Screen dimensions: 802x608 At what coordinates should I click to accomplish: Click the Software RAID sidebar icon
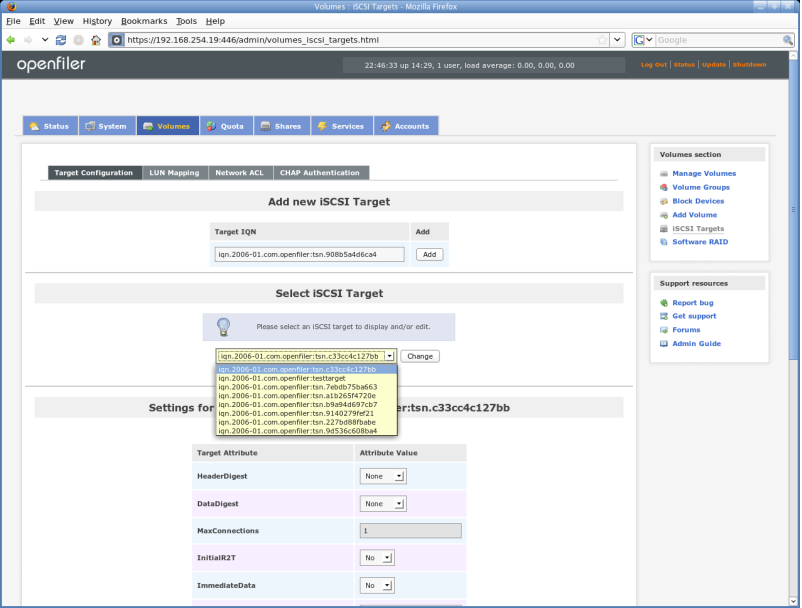pos(664,243)
